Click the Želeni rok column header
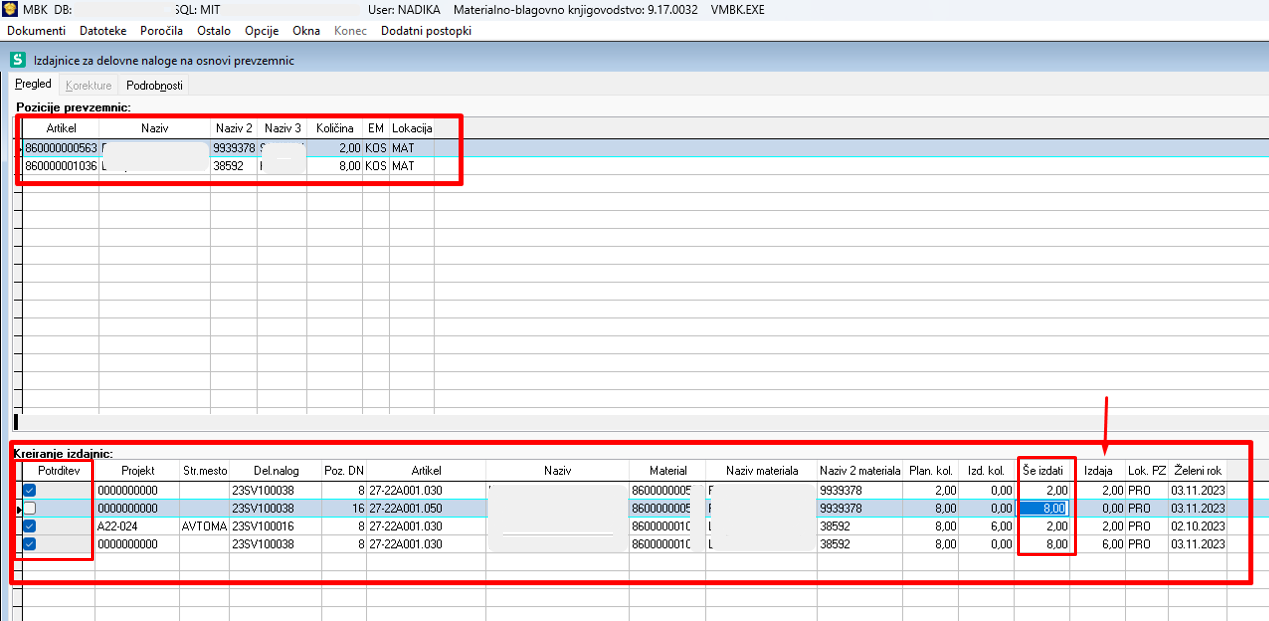1269x621 pixels. click(1197, 470)
